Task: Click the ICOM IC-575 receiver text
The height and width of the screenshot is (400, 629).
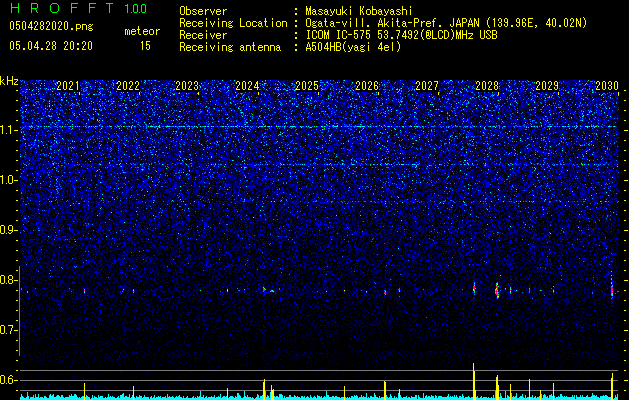Action: point(401,35)
